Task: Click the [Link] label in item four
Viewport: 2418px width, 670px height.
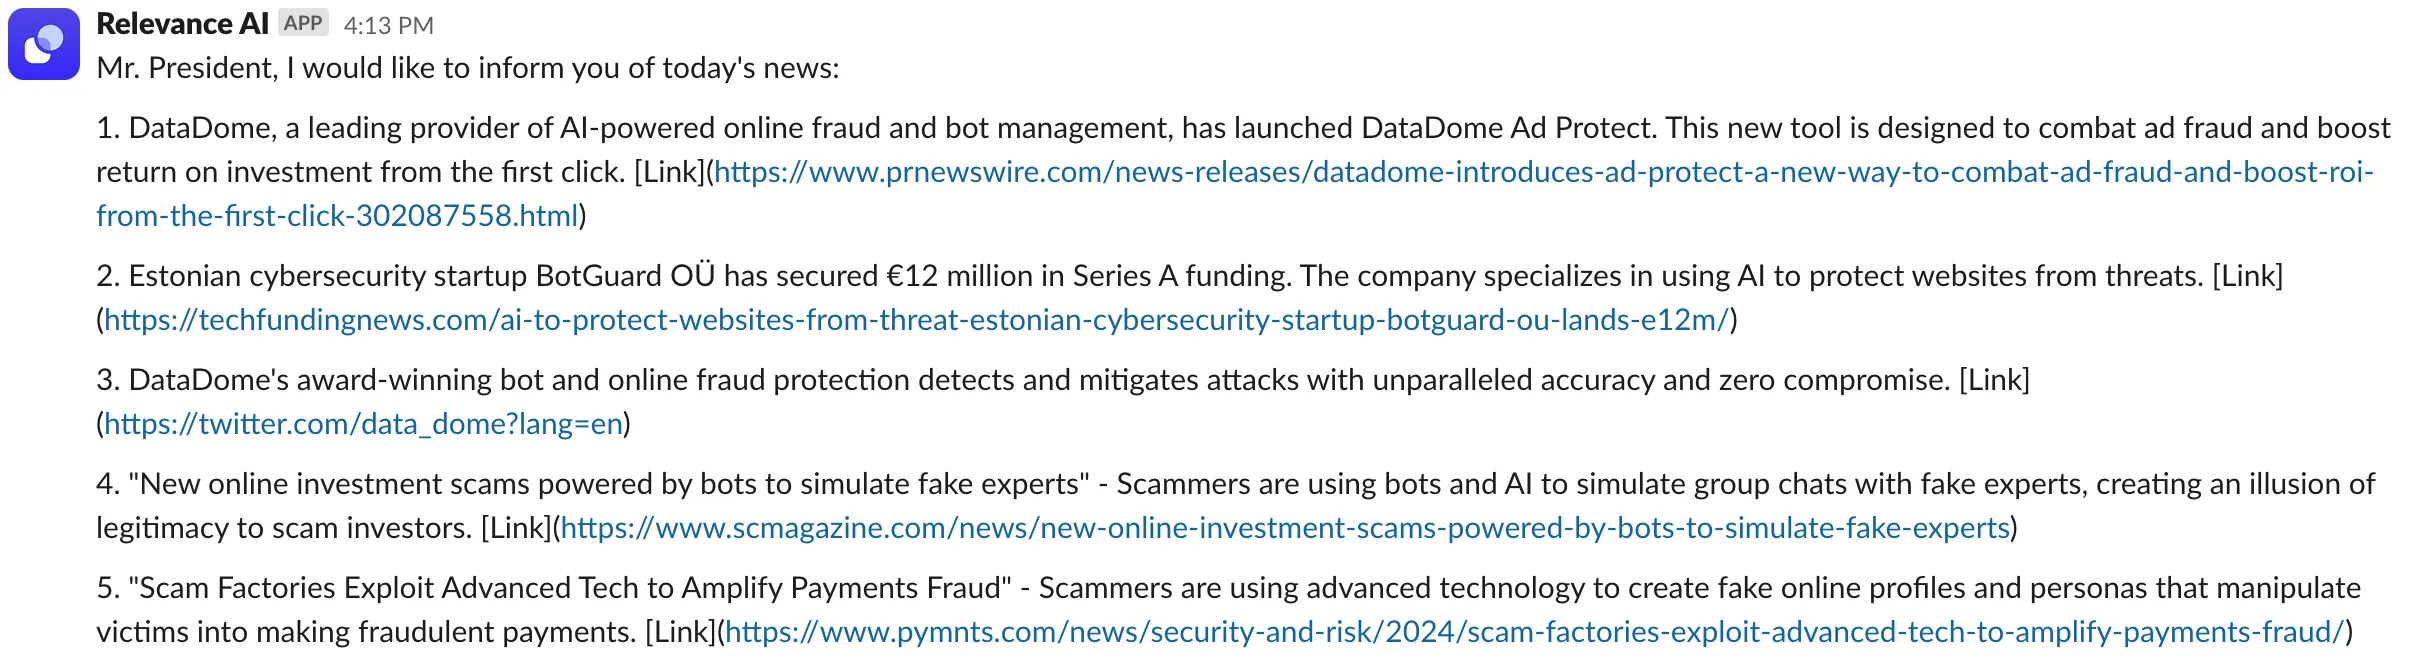Action: tap(516, 528)
